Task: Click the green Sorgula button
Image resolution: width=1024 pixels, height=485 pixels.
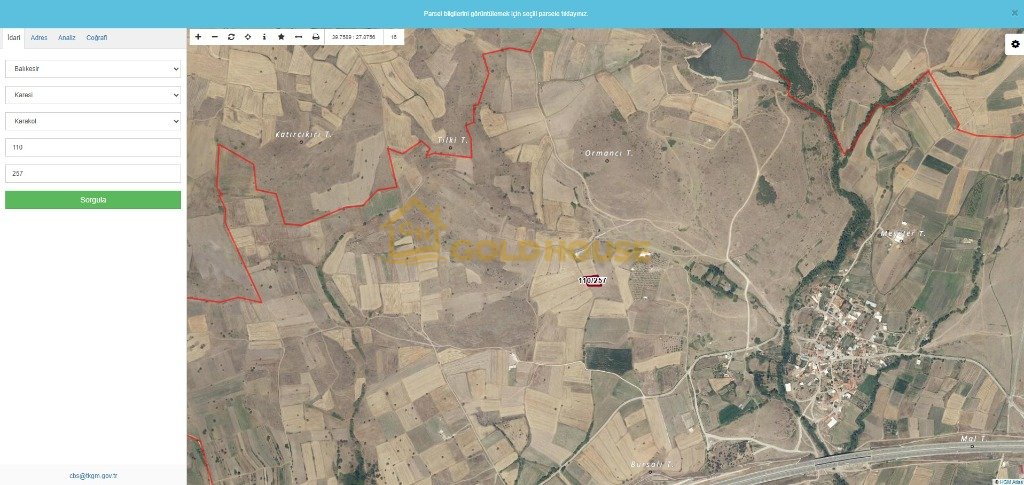Action: [93, 200]
